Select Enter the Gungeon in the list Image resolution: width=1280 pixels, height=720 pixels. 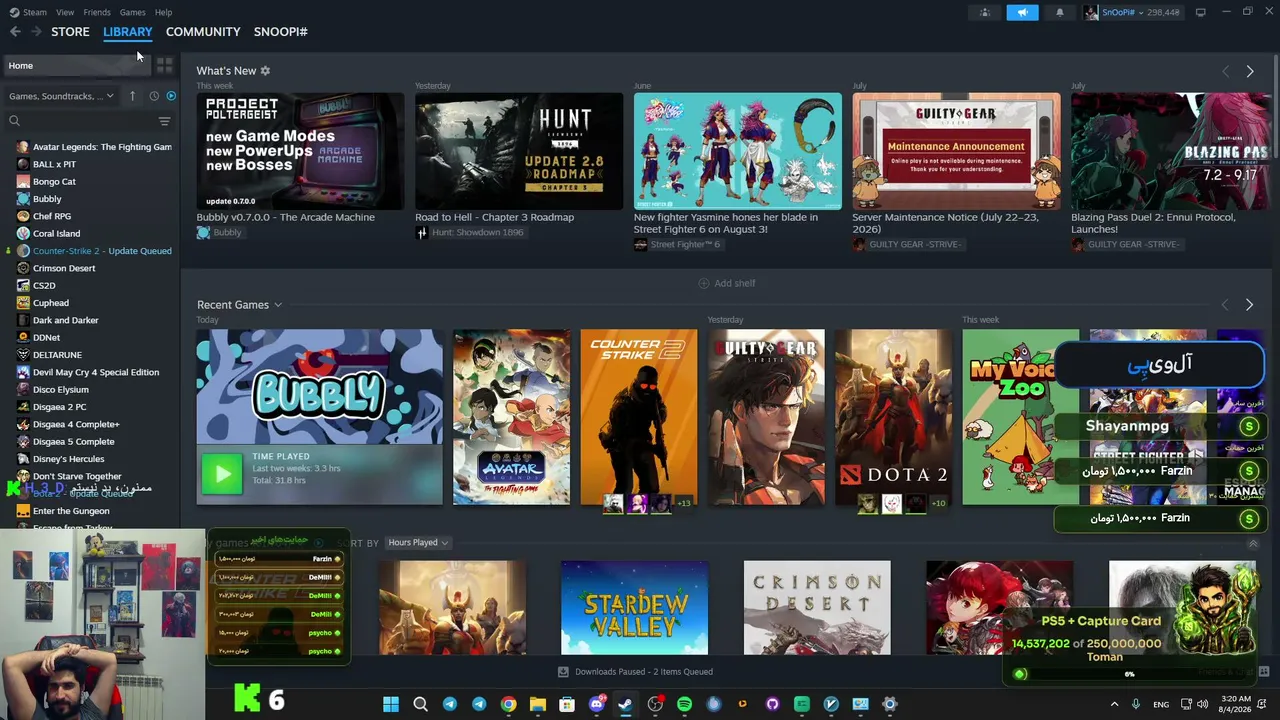pyautogui.click(x=71, y=511)
